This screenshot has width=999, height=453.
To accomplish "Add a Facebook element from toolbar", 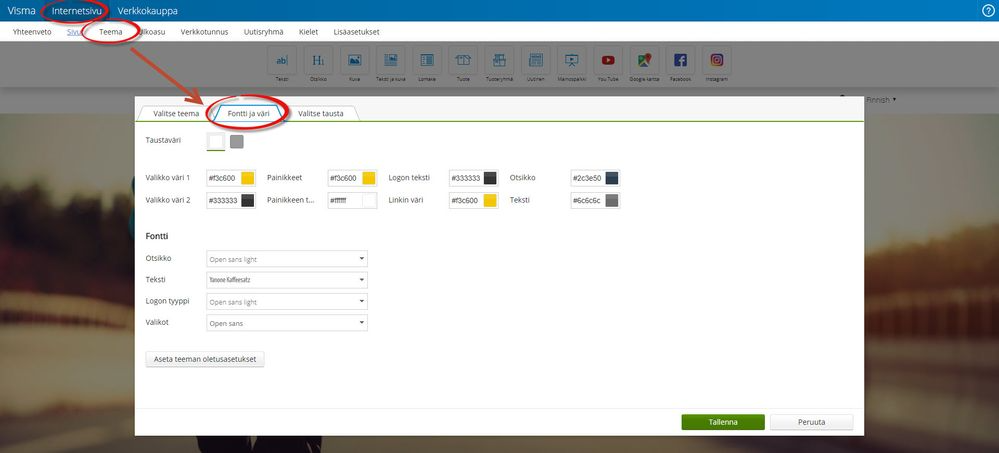I will tap(680, 61).
